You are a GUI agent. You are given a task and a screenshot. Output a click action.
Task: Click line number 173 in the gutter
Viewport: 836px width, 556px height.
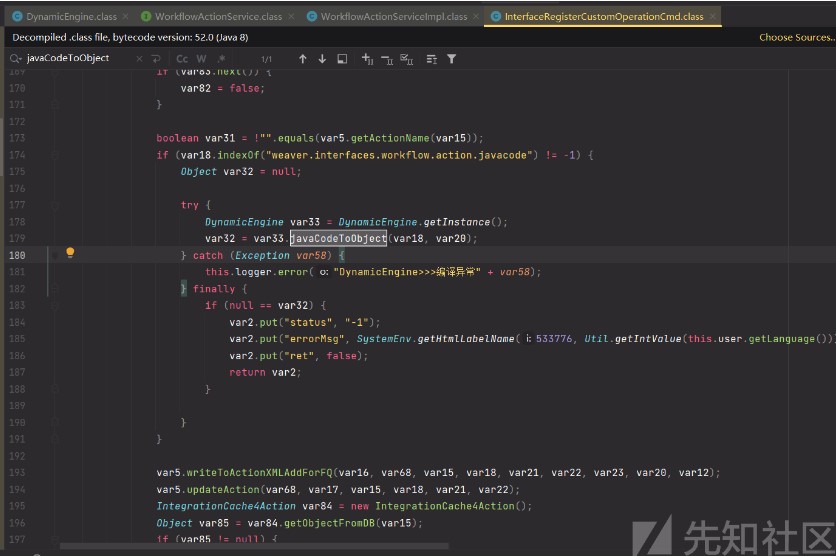[17, 138]
